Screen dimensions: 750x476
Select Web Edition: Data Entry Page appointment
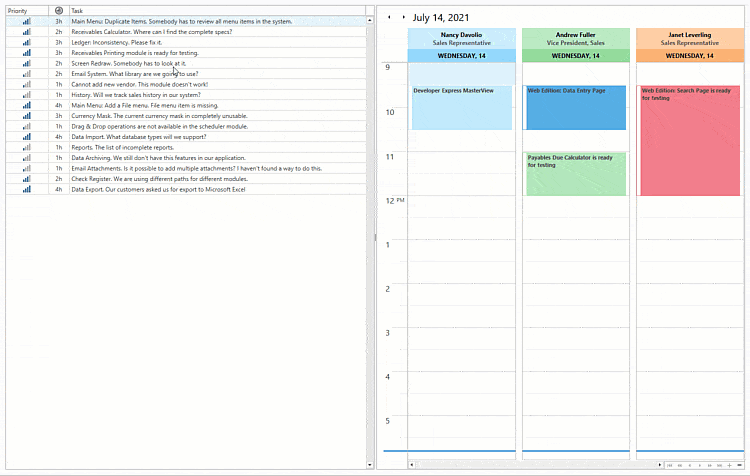coord(576,108)
